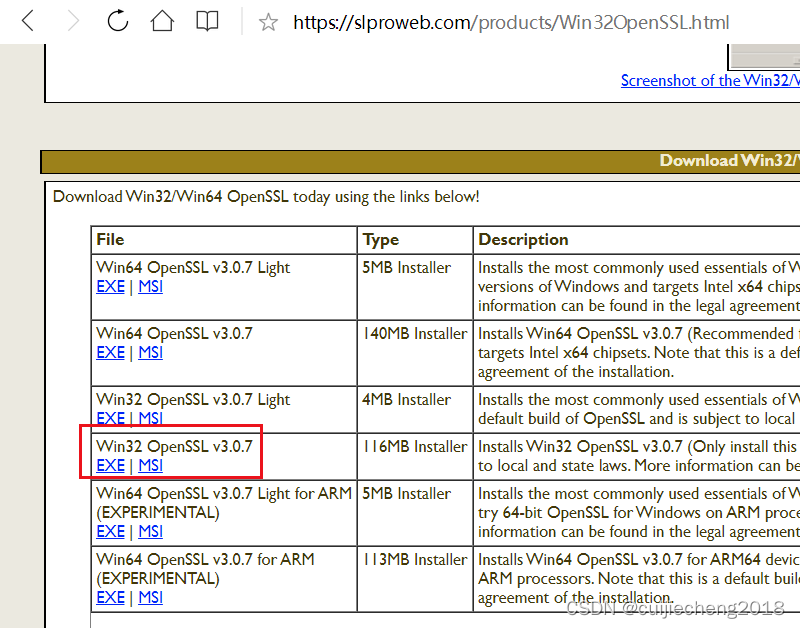Screen dimensions: 800x628
Task: Download Win64 OpenSSL v3.0.7 MSI installer
Action: pos(150,352)
